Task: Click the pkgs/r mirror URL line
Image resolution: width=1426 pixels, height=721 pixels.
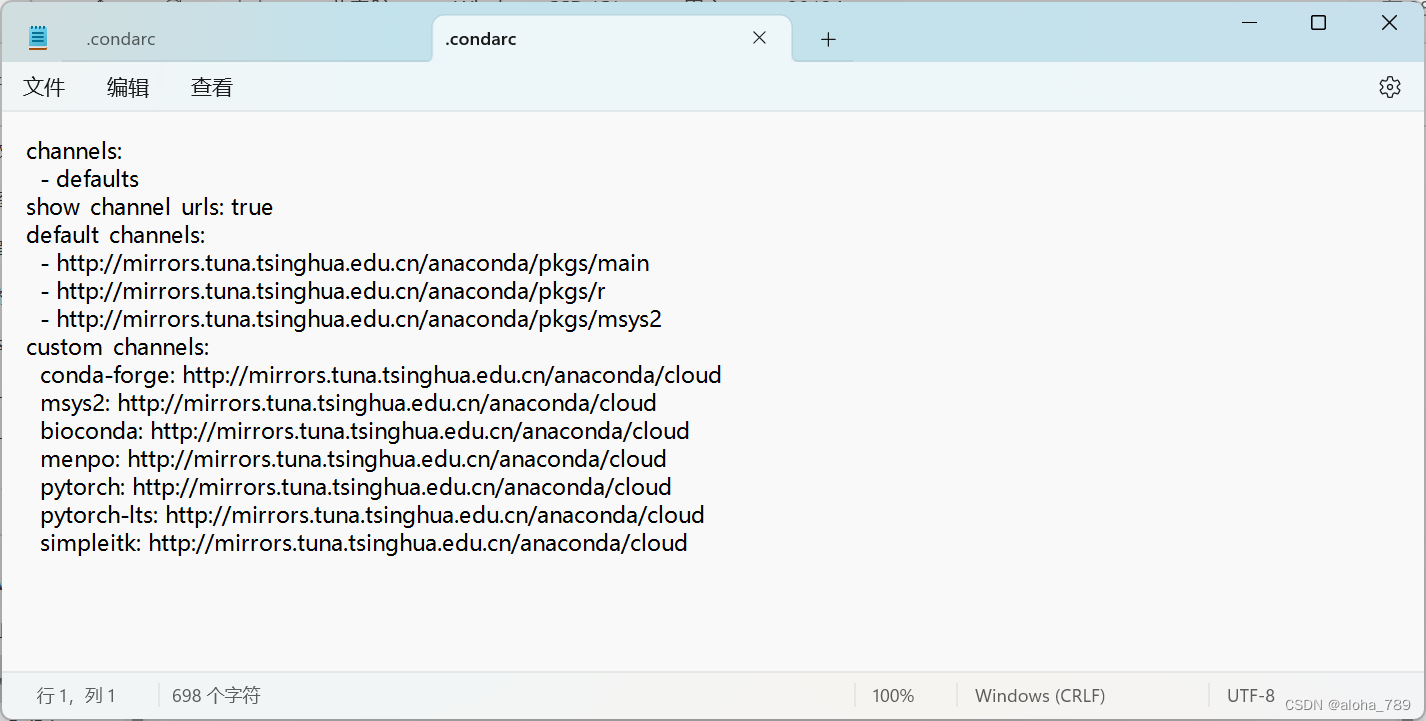Action: click(323, 291)
